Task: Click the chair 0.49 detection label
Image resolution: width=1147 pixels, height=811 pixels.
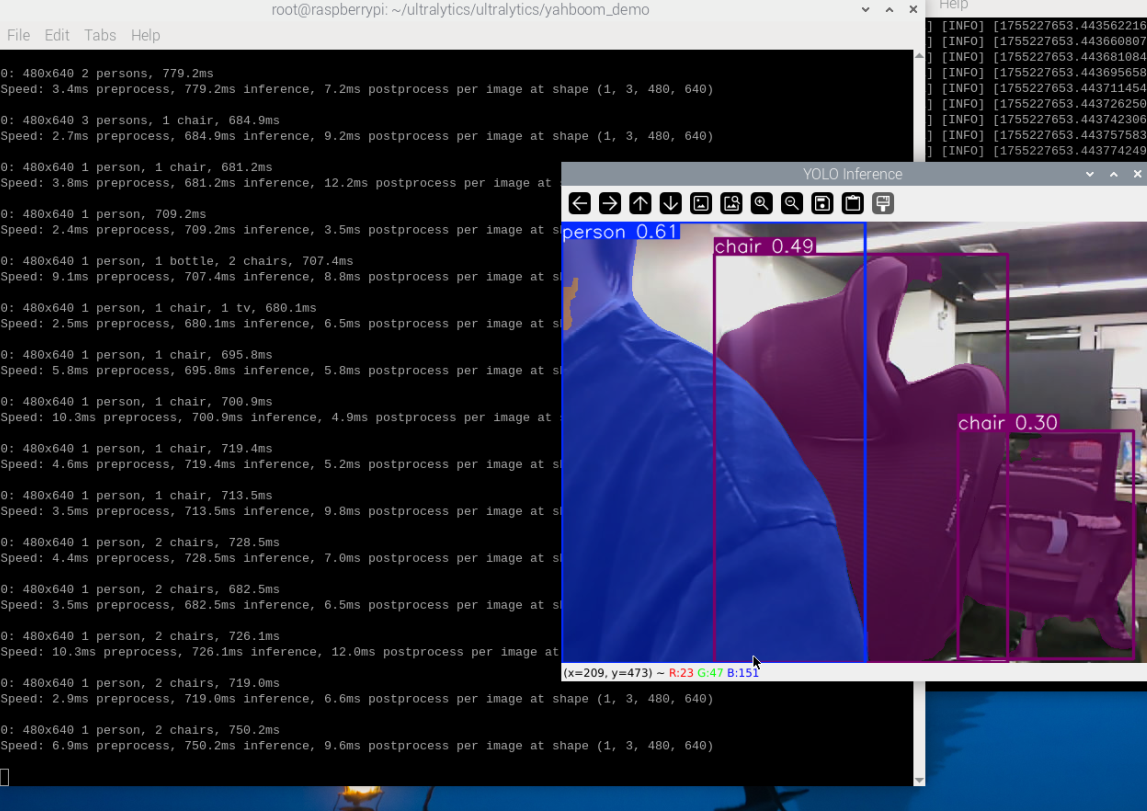Action: tap(764, 246)
